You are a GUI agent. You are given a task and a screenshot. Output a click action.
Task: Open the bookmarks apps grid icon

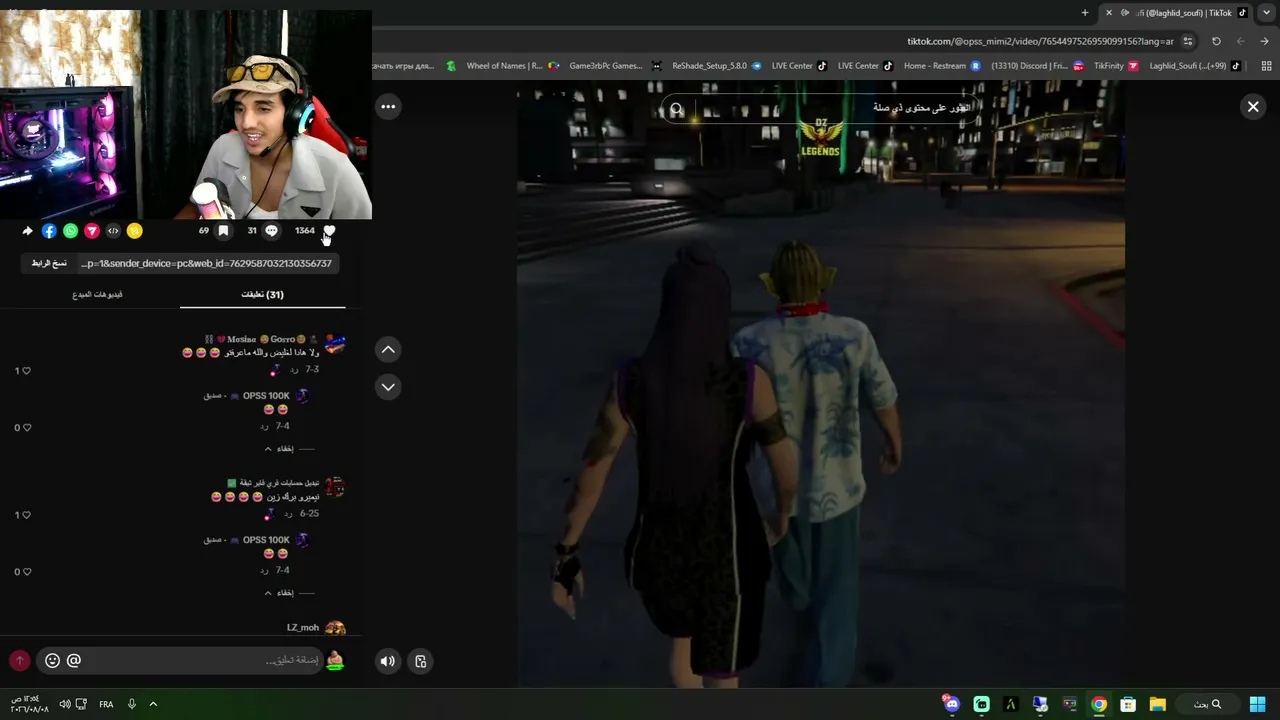click(x=1267, y=66)
